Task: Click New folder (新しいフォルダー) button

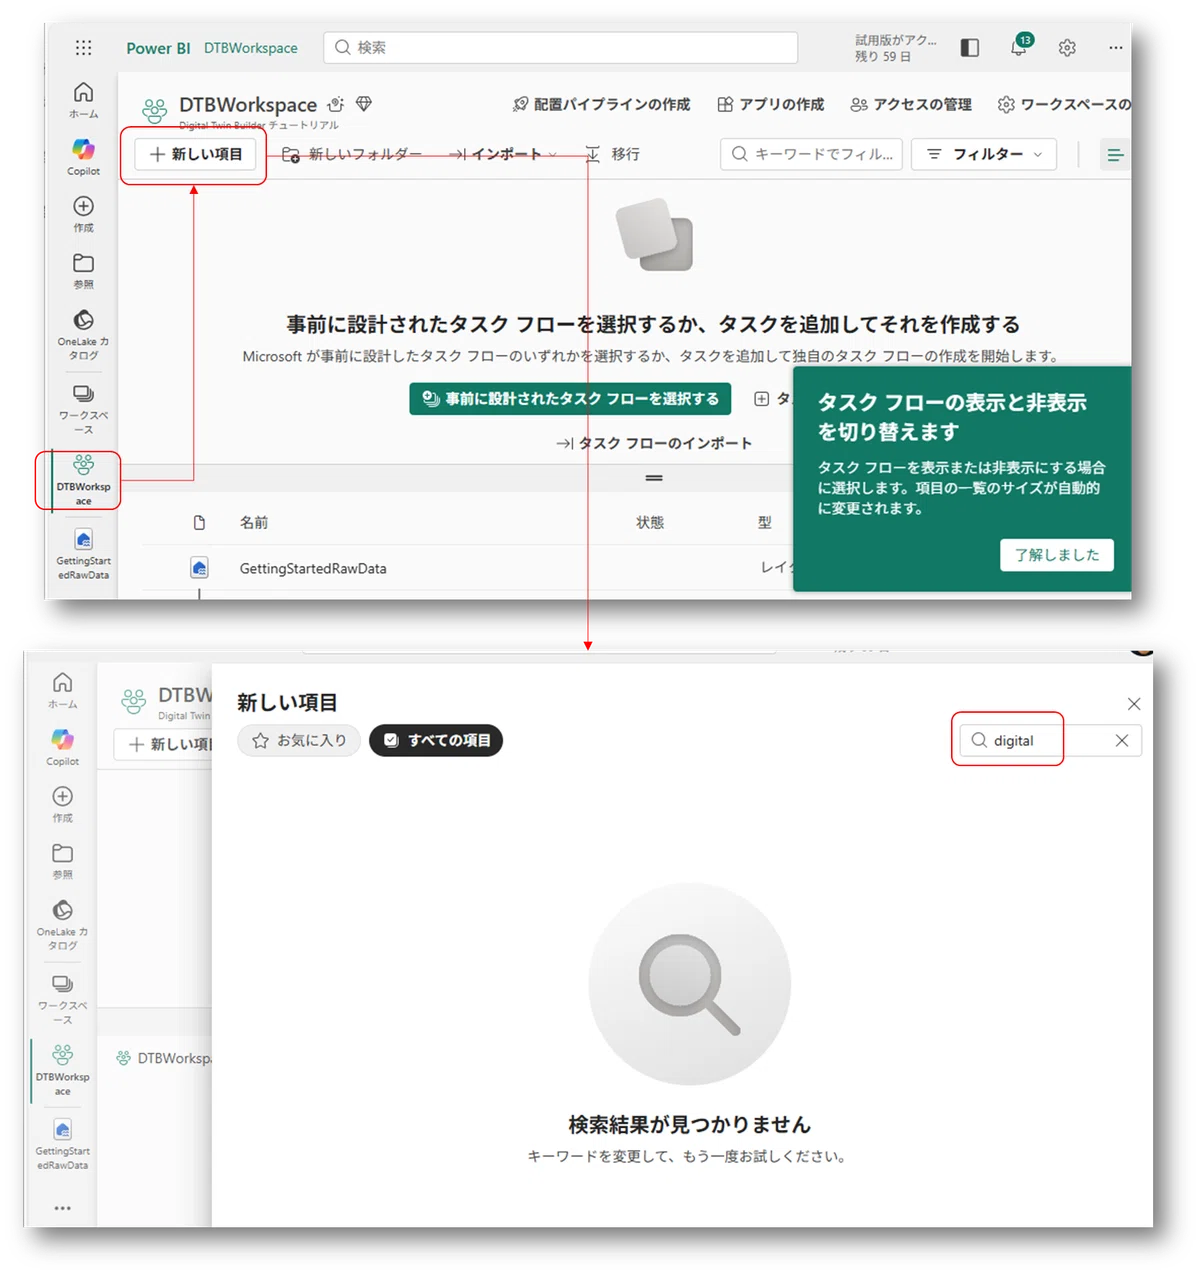Action: (352, 154)
